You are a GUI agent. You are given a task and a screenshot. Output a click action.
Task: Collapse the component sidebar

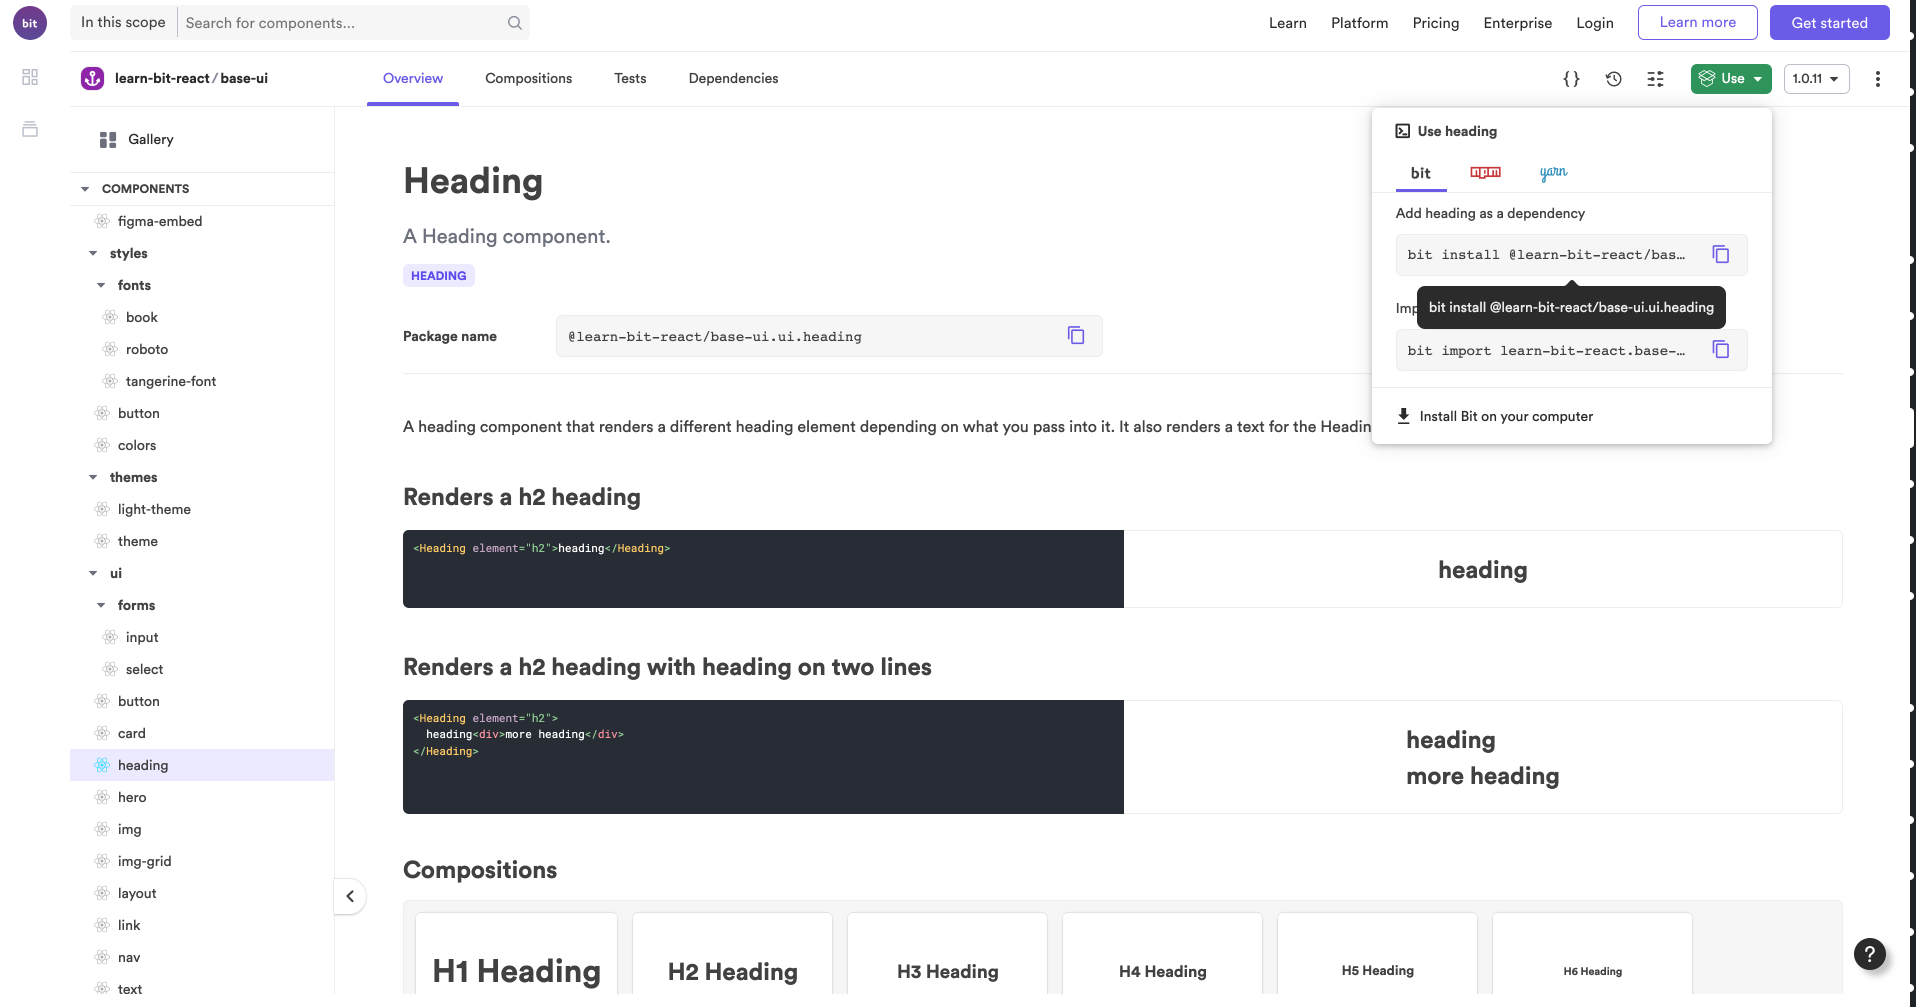[350, 896]
